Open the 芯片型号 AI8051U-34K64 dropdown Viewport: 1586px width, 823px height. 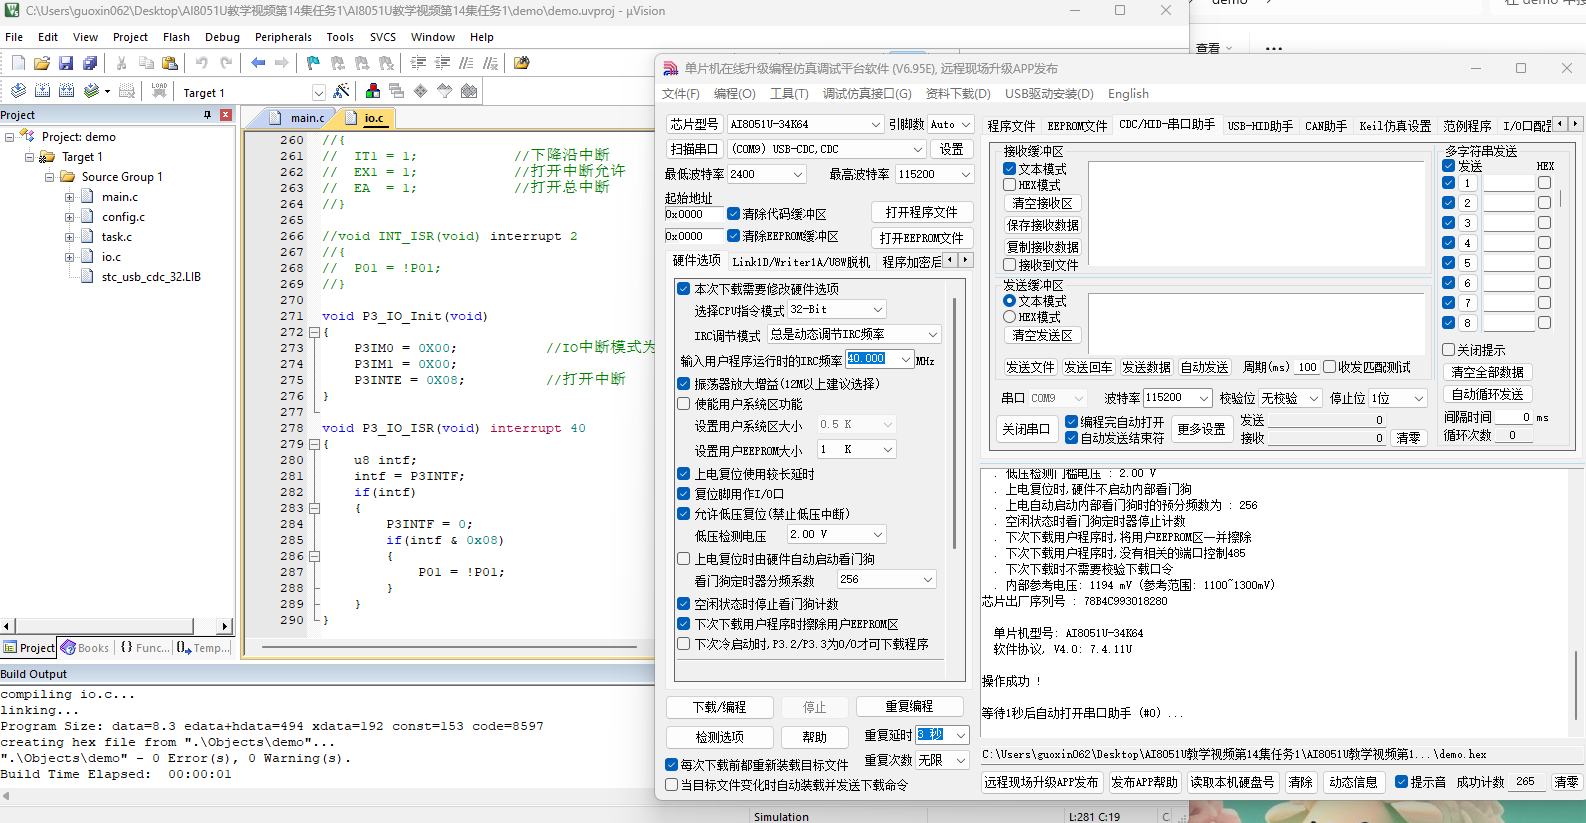click(x=805, y=124)
